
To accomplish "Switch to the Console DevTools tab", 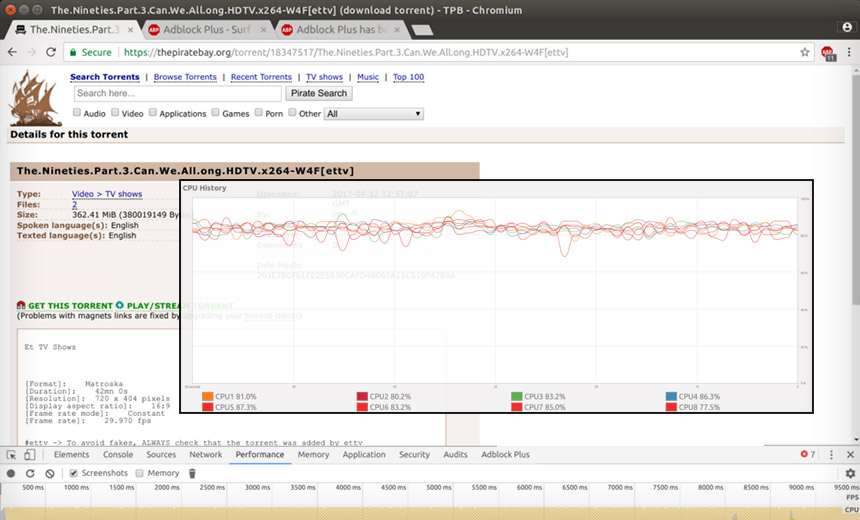I will 118,455.
